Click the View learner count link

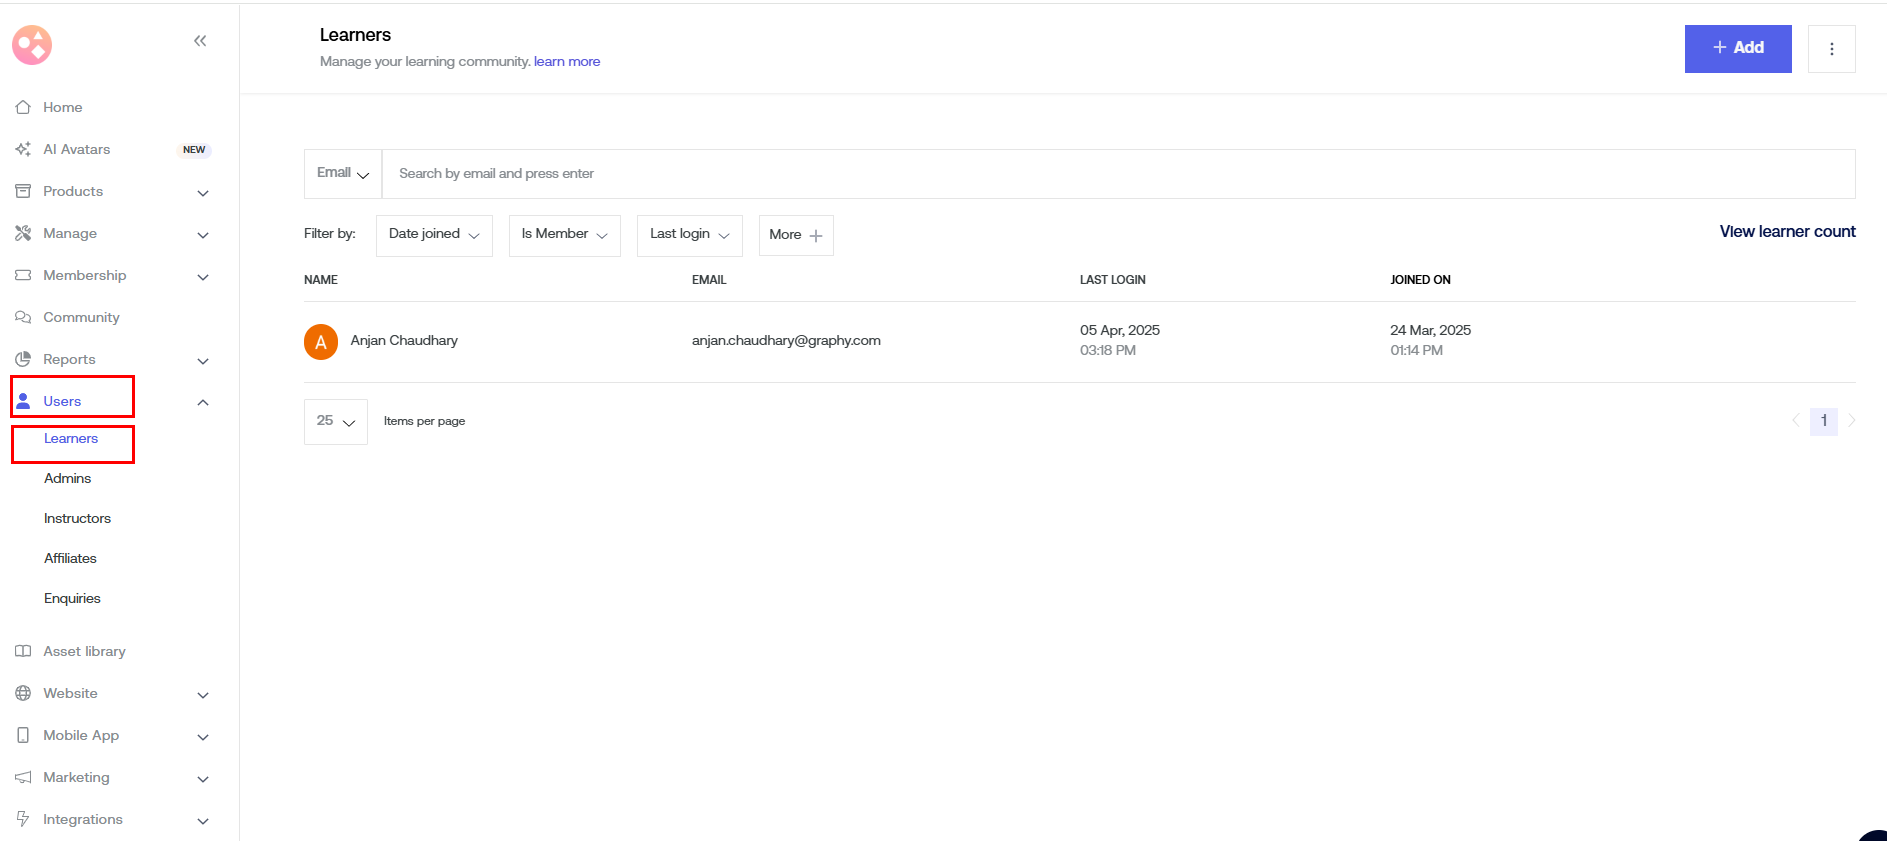(1787, 232)
